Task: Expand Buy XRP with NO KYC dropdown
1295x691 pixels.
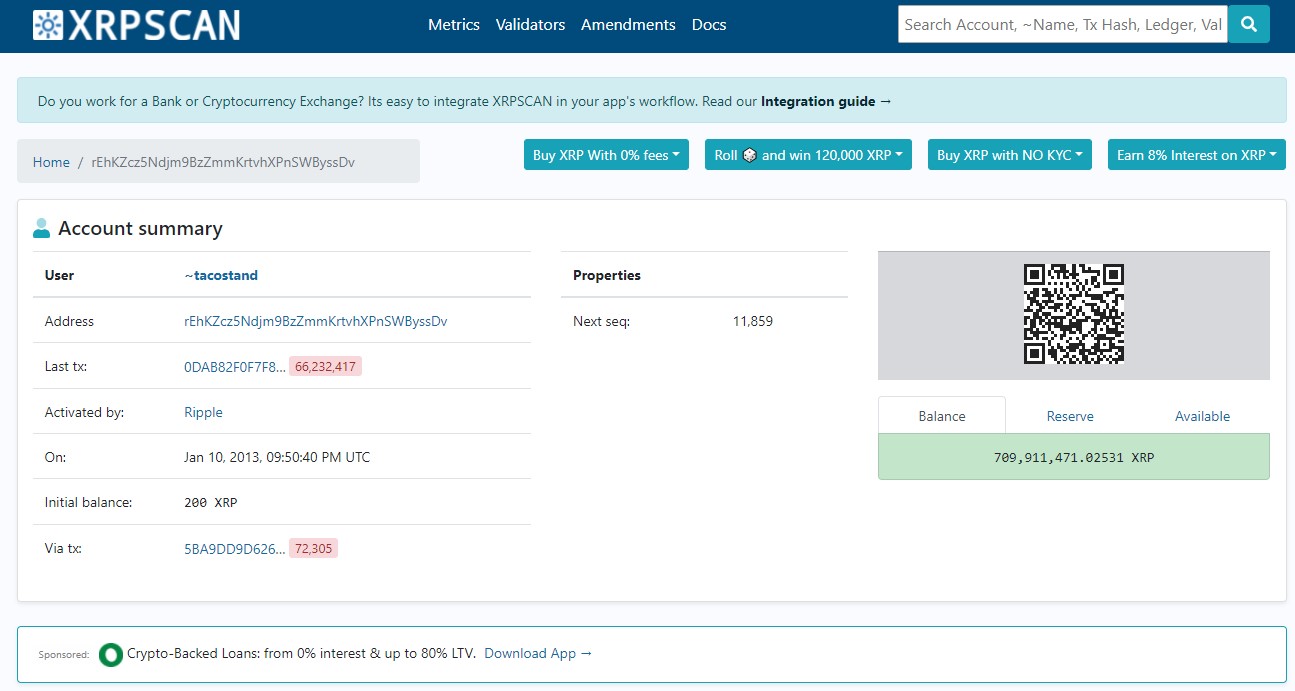Action: (x=1009, y=155)
